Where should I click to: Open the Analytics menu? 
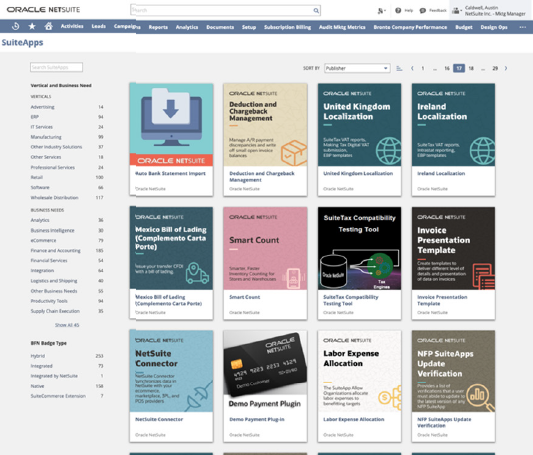[187, 27]
